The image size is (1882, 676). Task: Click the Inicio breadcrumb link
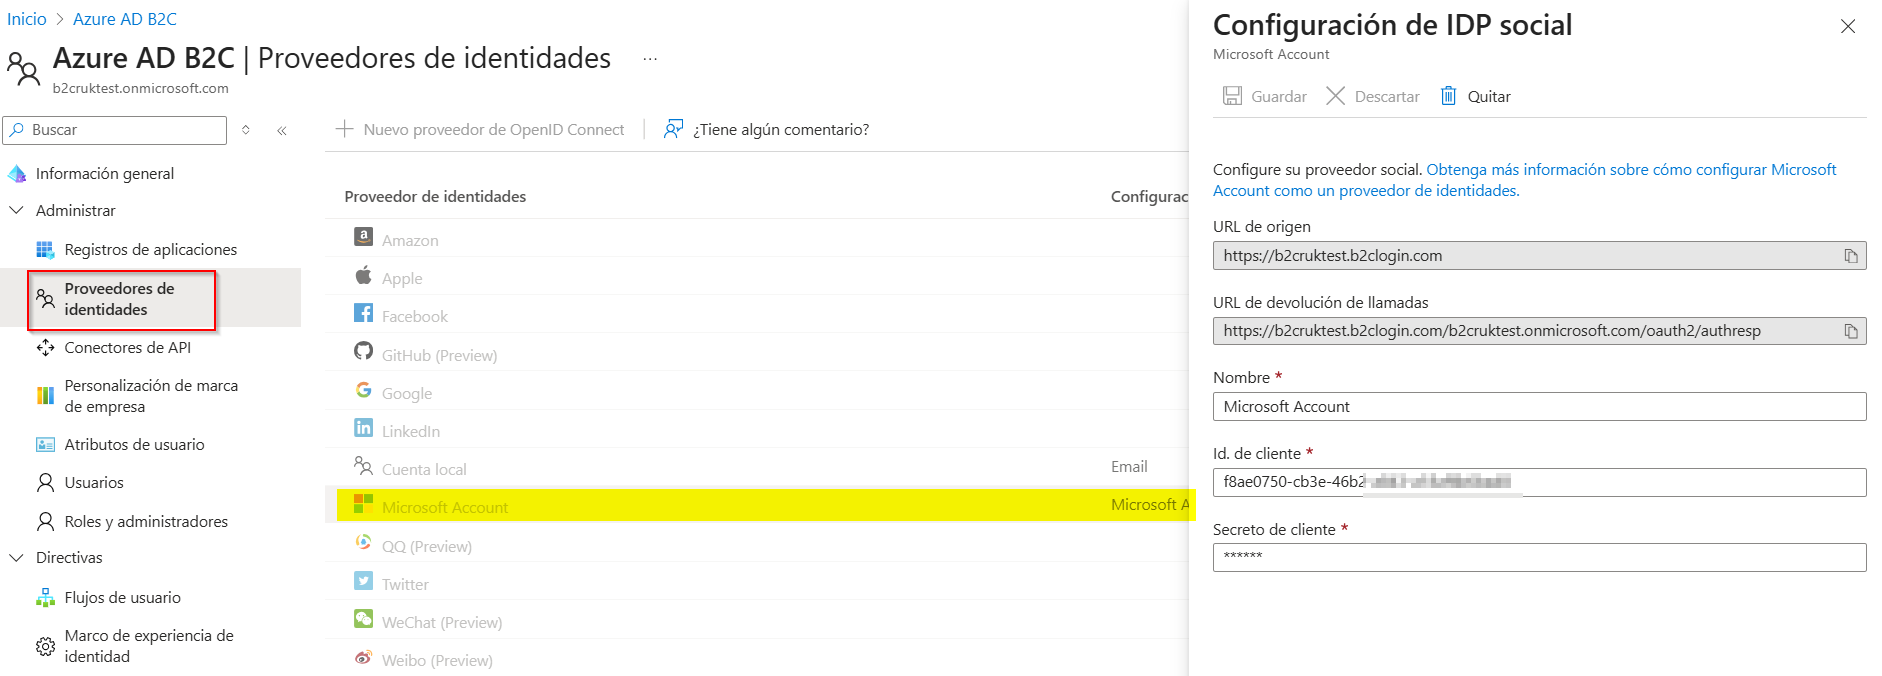(27, 19)
